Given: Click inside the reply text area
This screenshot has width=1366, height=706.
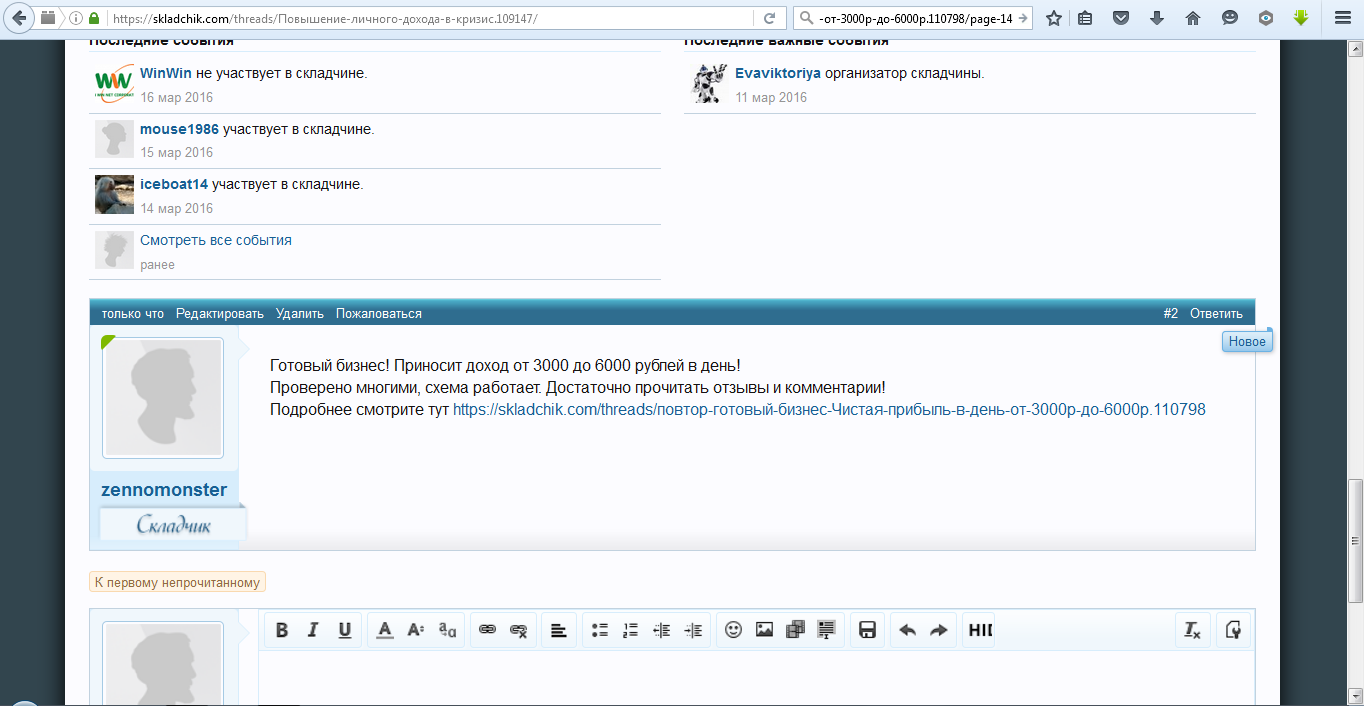Looking at the screenshot, I should click(756, 678).
